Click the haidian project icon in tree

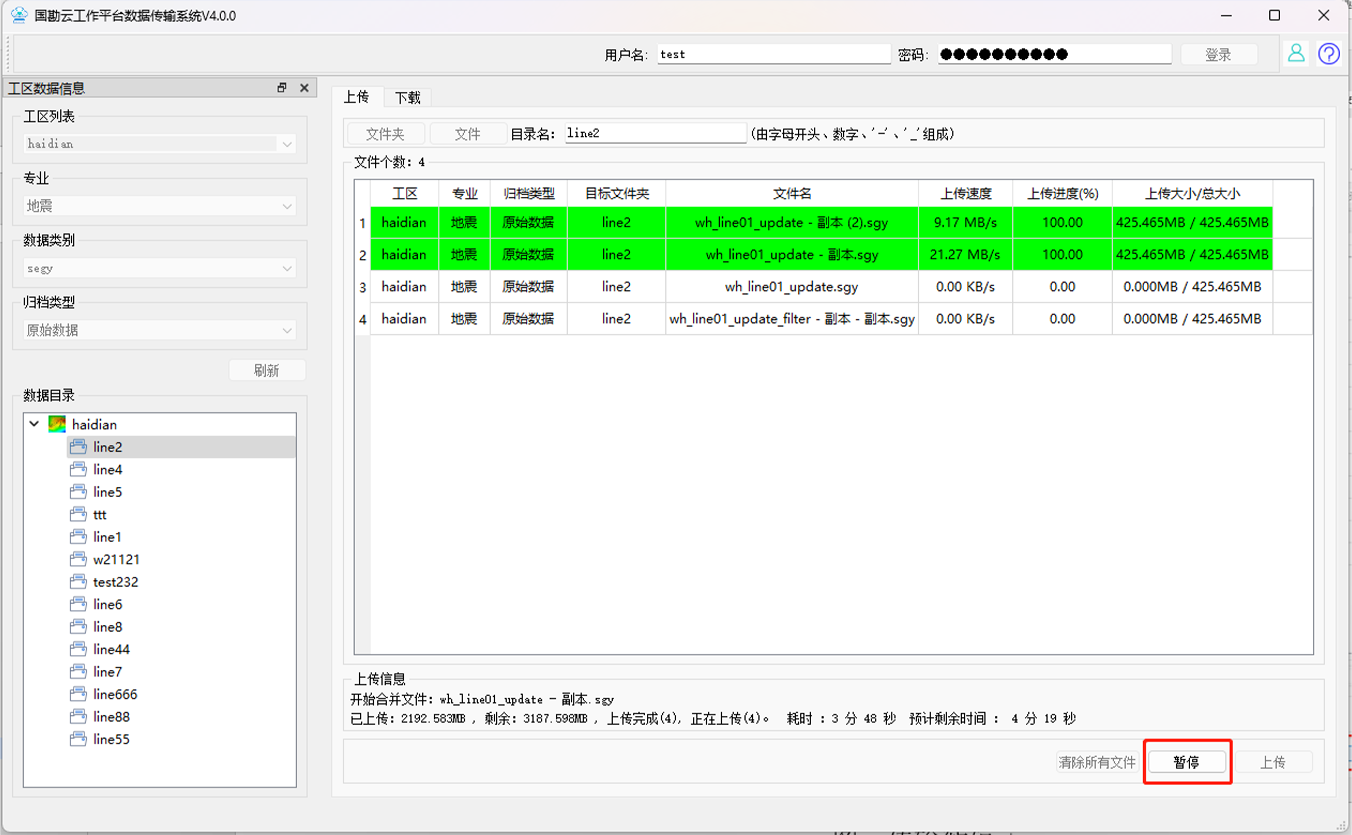pyautogui.click(x=57, y=424)
